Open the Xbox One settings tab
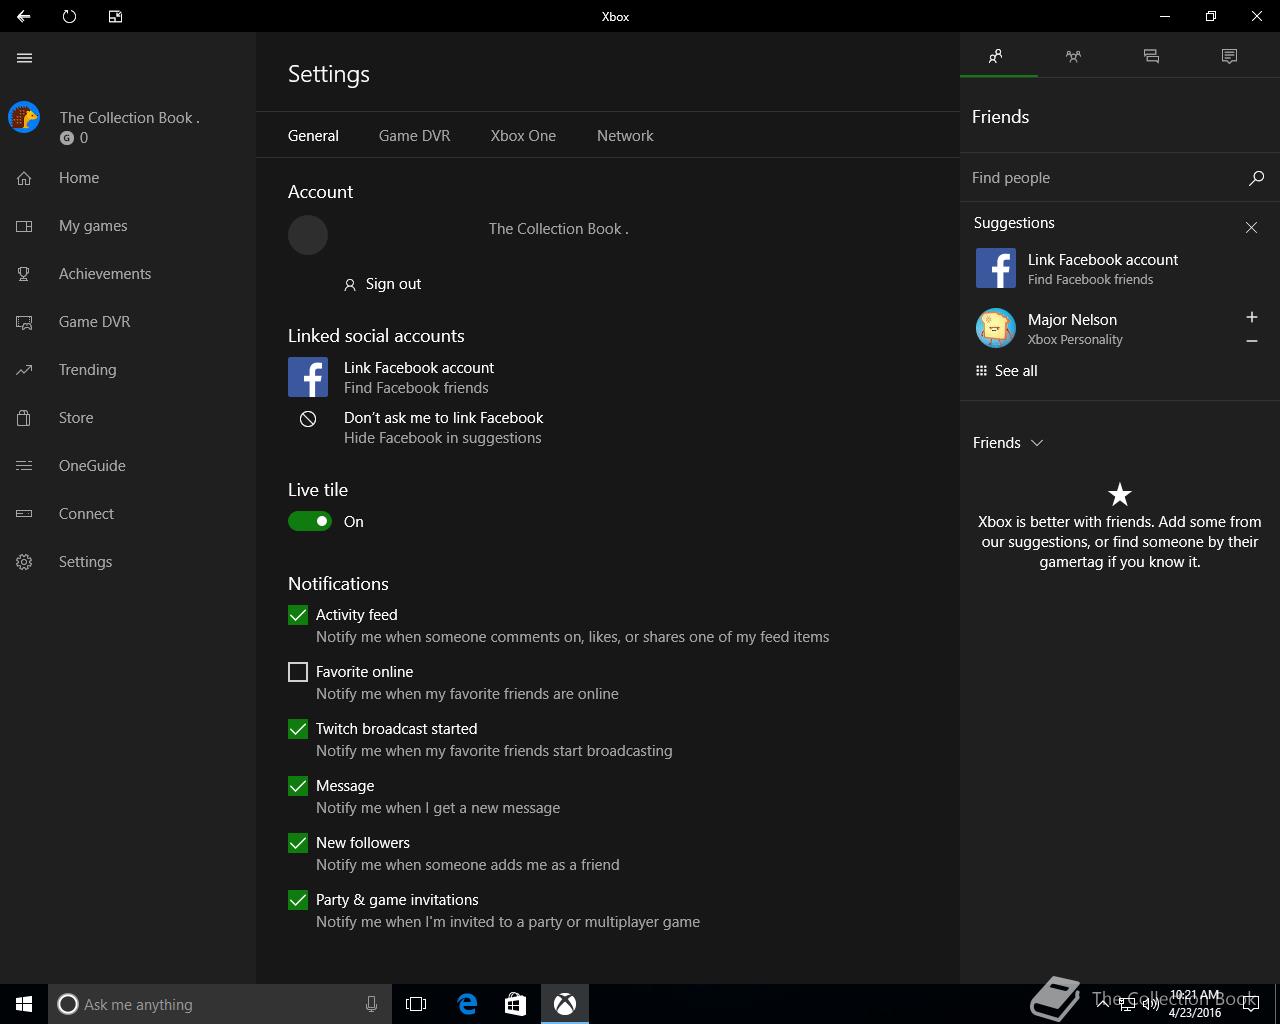The width and height of the screenshot is (1280, 1024). (523, 136)
